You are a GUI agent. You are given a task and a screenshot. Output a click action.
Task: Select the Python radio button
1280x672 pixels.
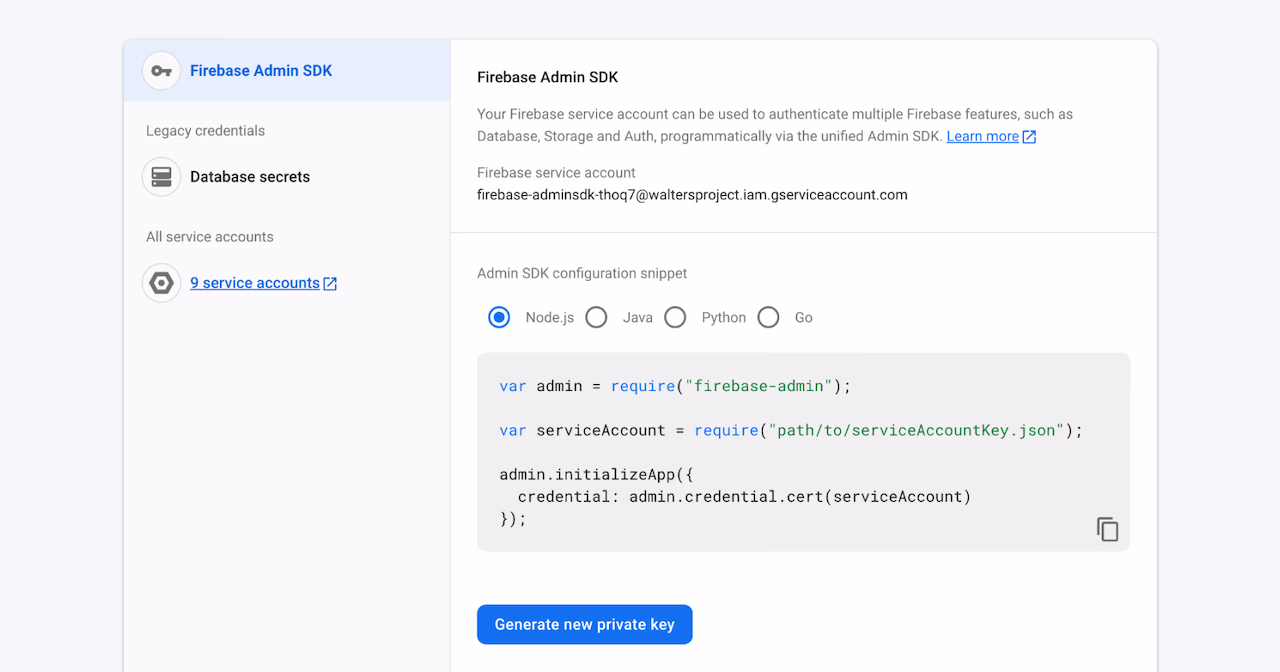[675, 317]
